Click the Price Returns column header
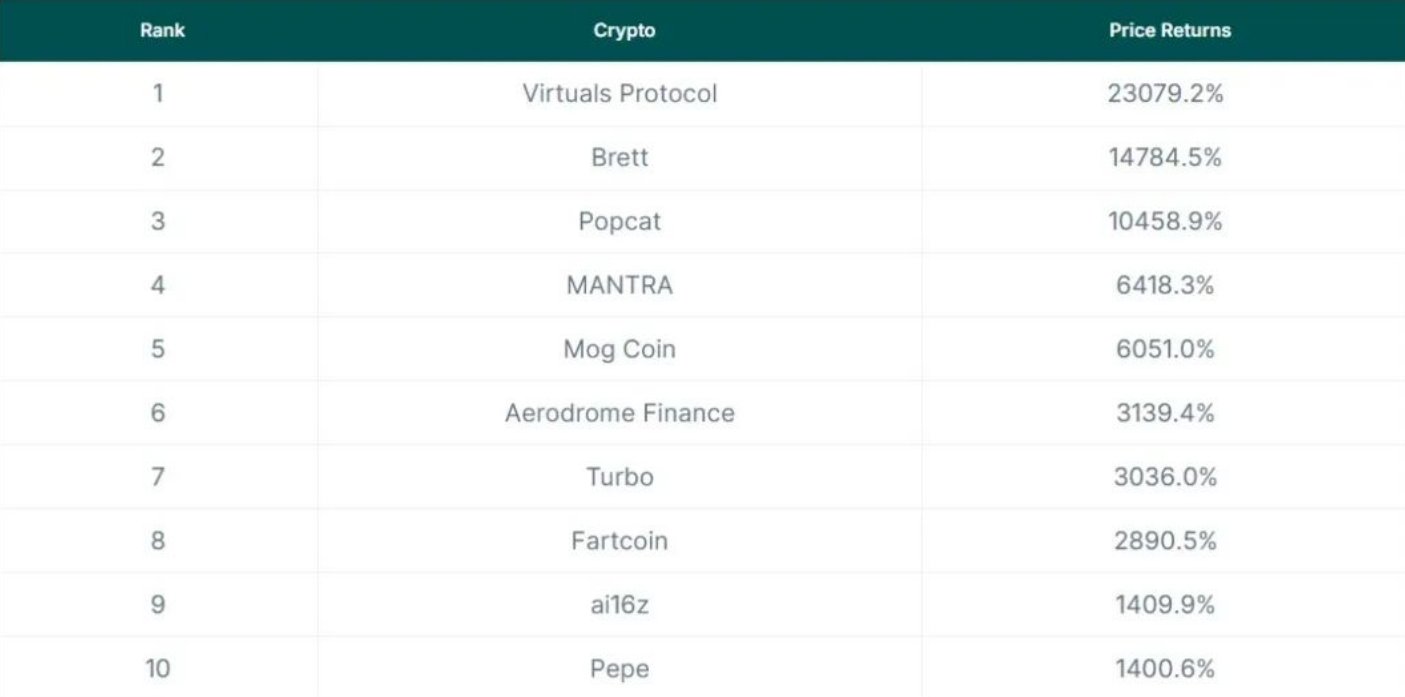Image resolution: width=1405 pixels, height=697 pixels. pyautogui.click(x=1169, y=30)
